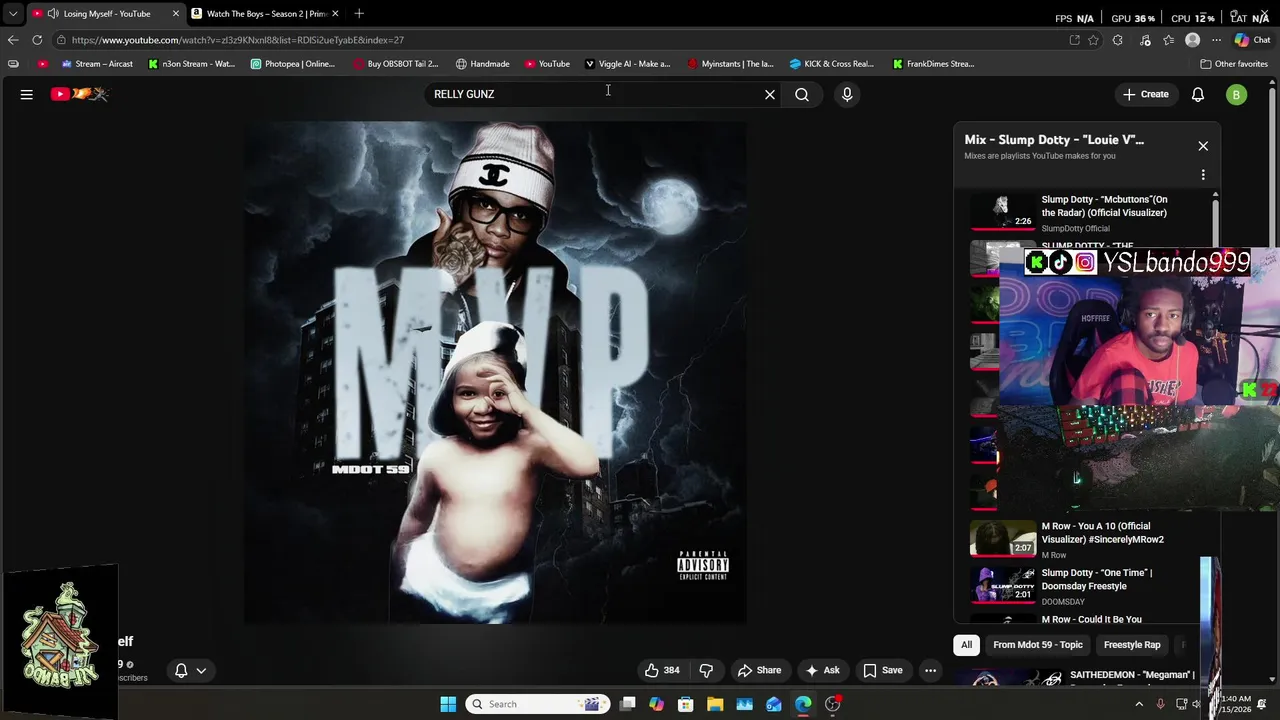Open the Buy OBSBOT Tail 2 bookmark

396,64
